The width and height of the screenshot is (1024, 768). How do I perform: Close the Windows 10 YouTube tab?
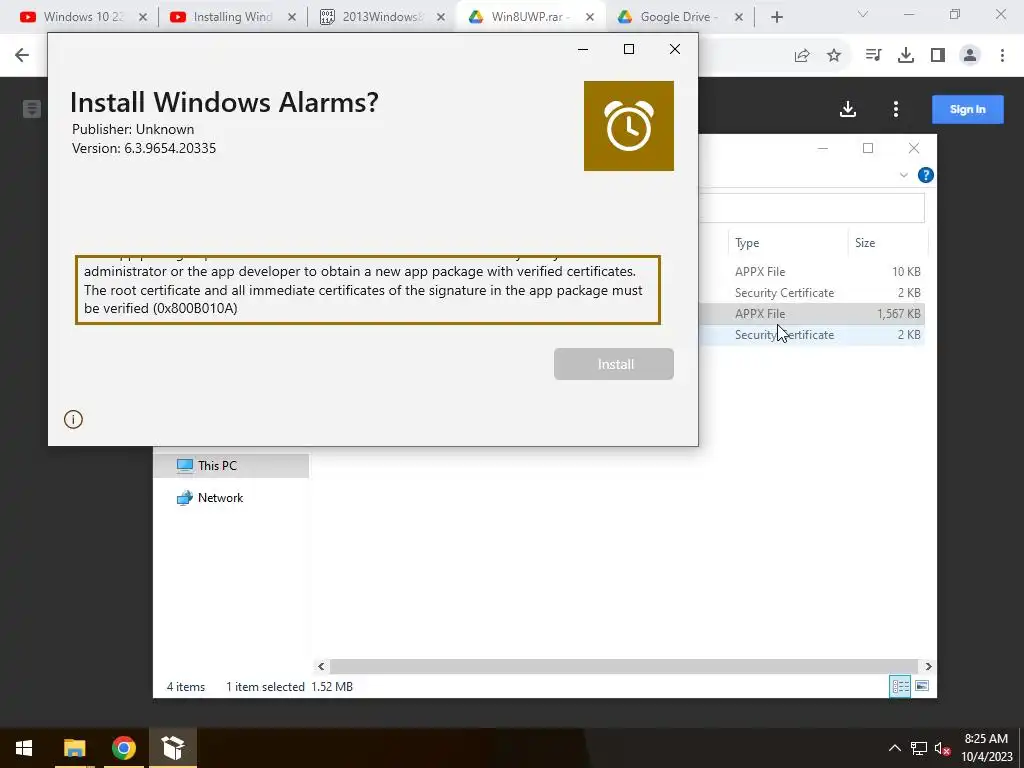pos(143,17)
